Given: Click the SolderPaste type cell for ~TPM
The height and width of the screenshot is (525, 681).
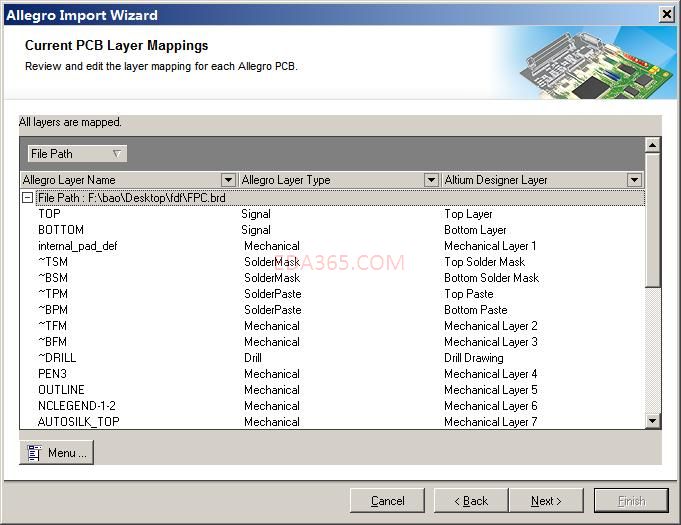Looking at the screenshot, I should pos(272,294).
